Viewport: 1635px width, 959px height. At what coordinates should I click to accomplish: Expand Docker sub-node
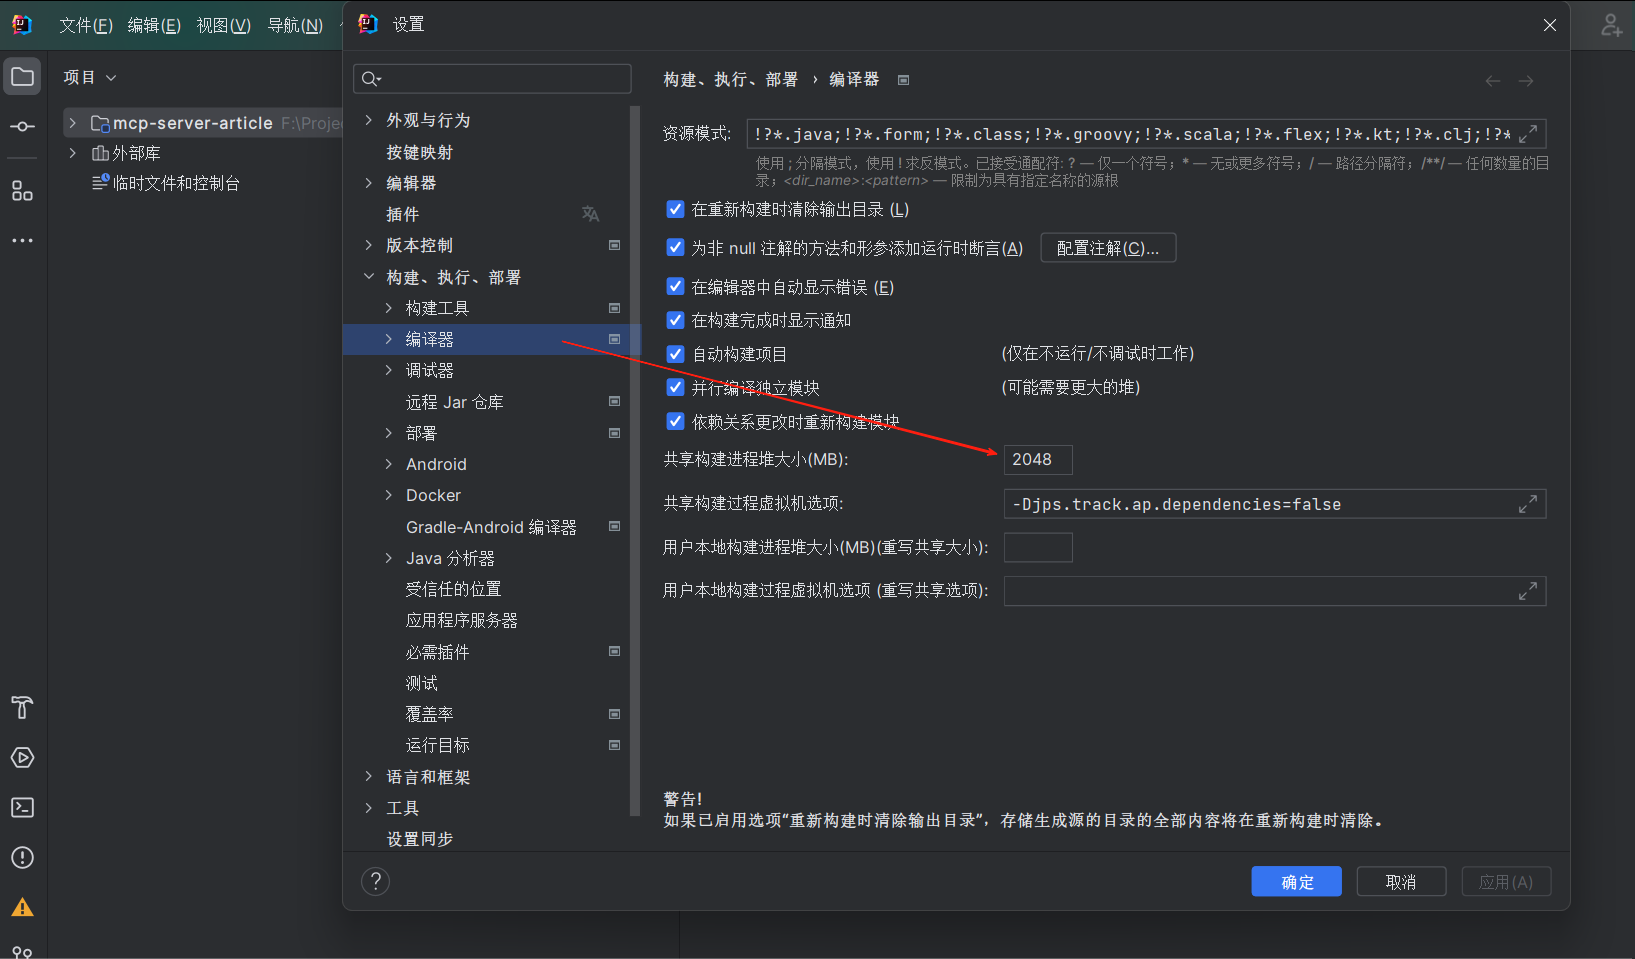click(x=389, y=495)
